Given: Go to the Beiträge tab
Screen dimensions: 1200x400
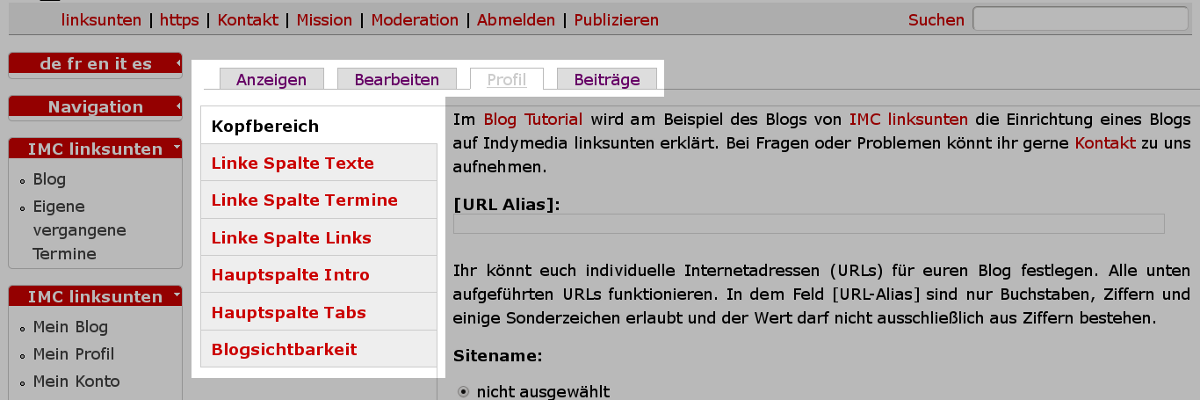Looking at the screenshot, I should click(607, 79).
